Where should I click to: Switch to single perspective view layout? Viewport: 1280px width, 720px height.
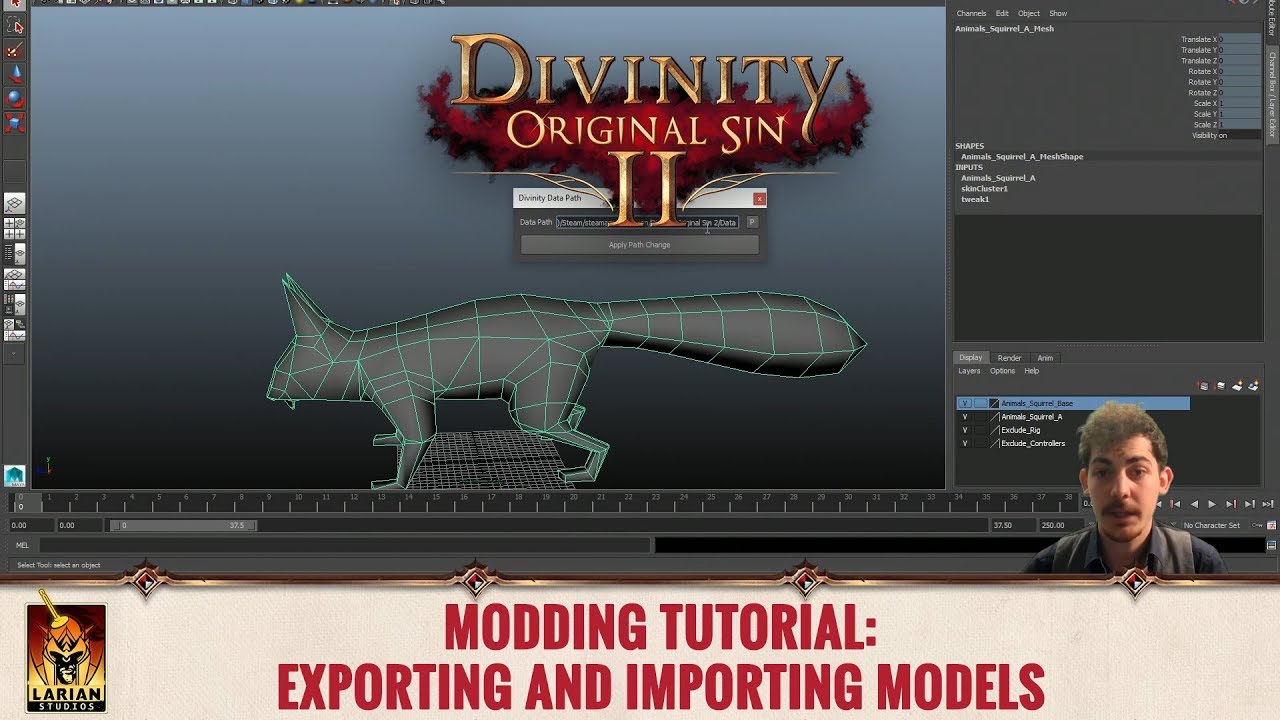(x=15, y=203)
